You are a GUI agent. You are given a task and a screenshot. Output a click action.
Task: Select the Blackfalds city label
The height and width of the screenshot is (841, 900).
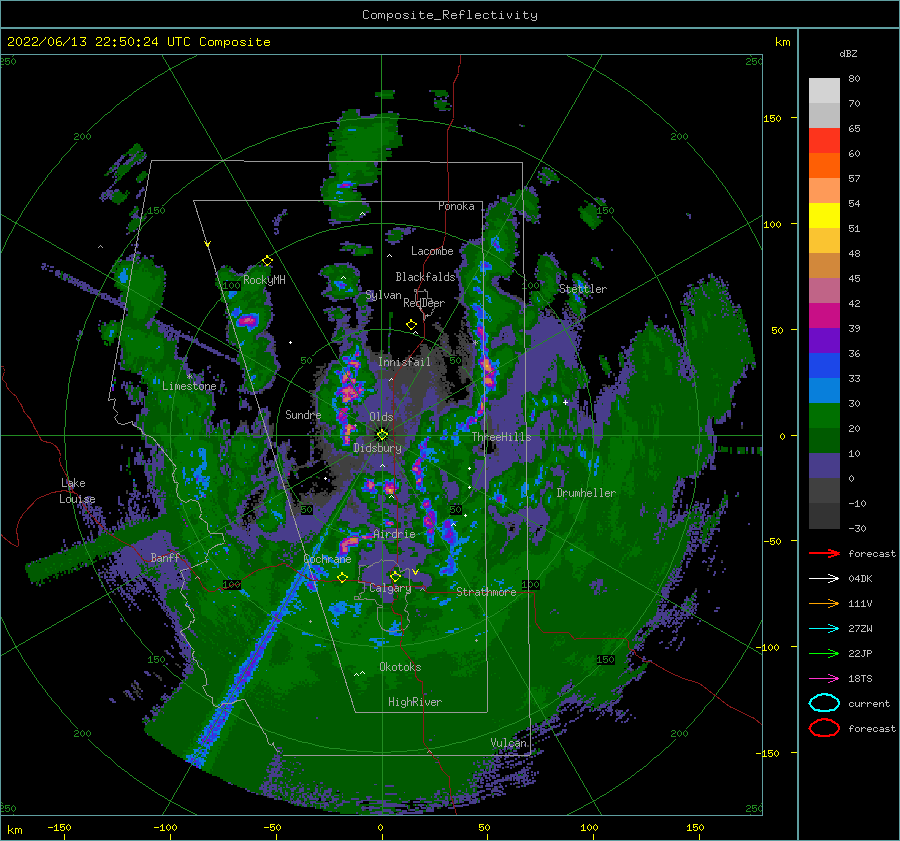point(425,277)
